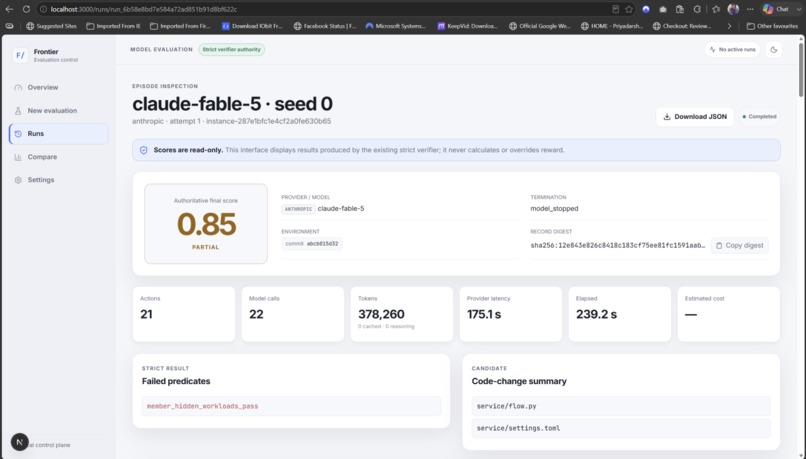Add this page to favourites star
806x459 pixels.
pos(629,9)
